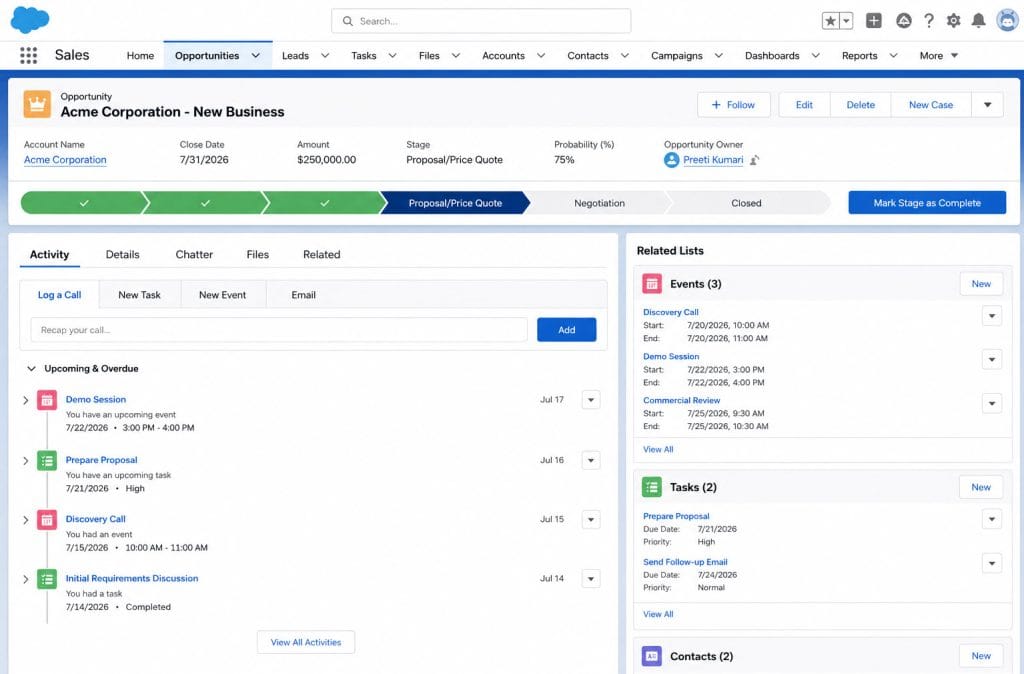Expand the Discovery Call timeline item
1024x674 pixels.
(x=25, y=520)
